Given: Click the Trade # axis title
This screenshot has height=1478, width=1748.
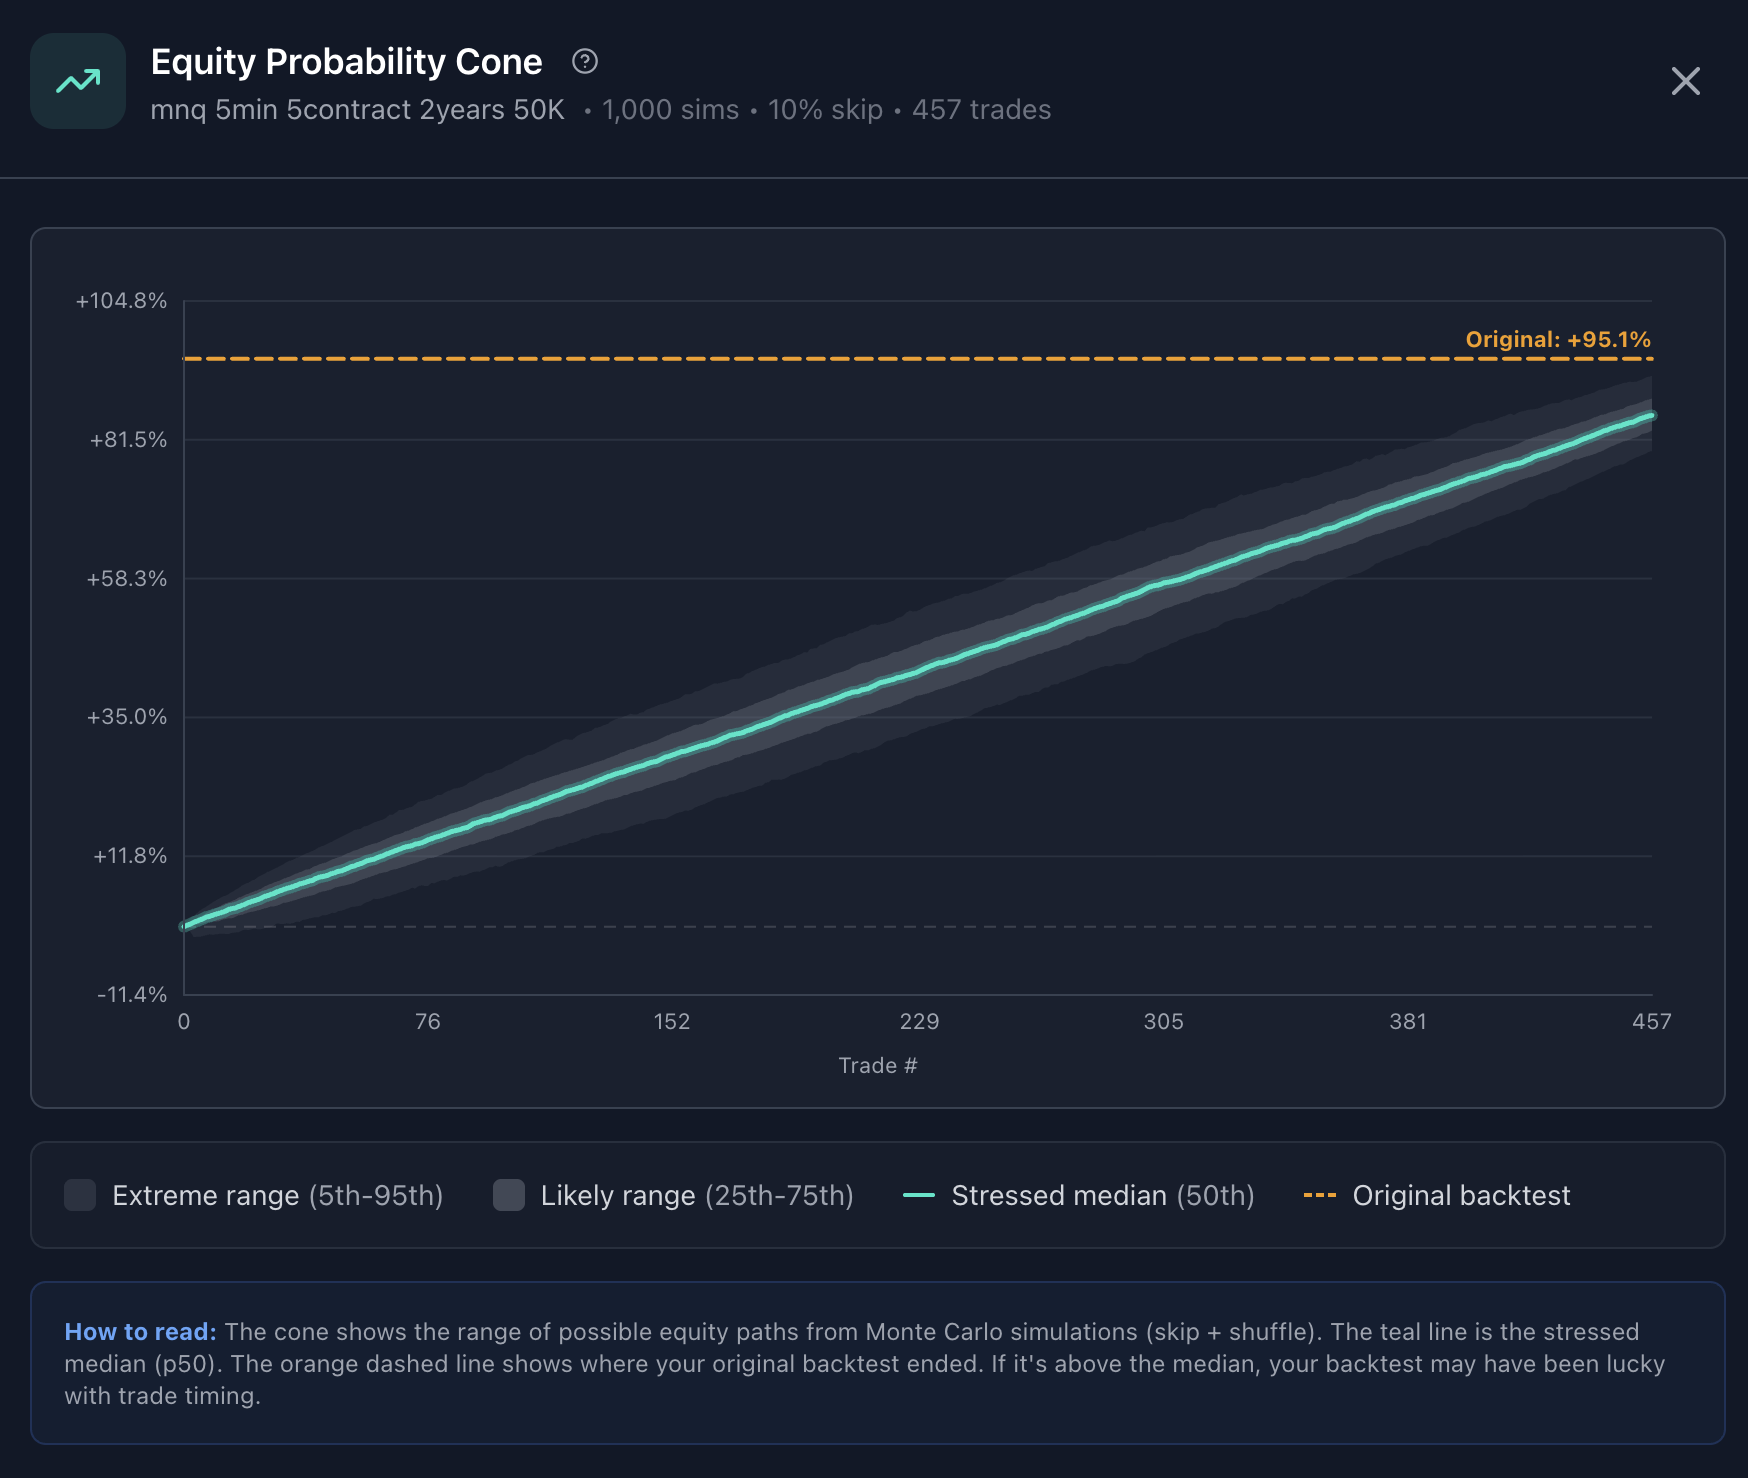Looking at the screenshot, I should tap(877, 1065).
